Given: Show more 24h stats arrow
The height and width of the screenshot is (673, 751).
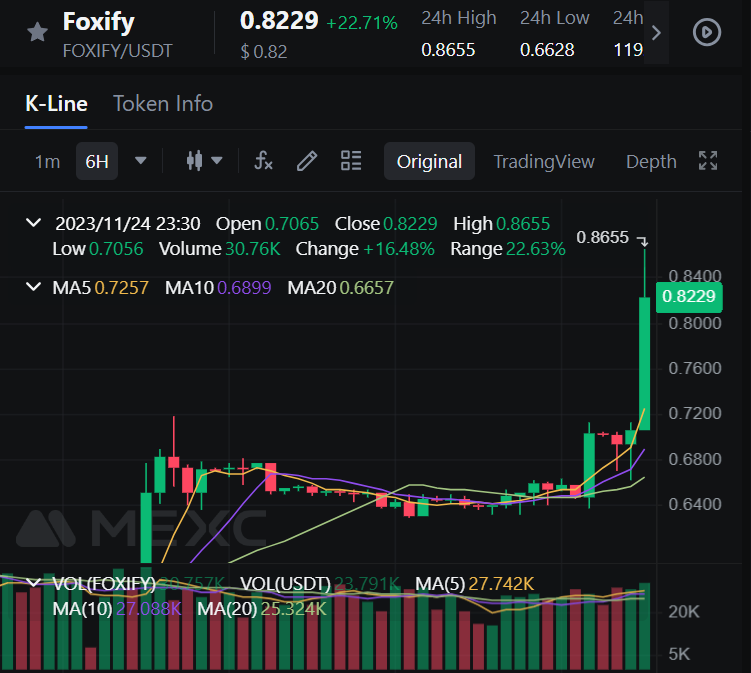Looking at the screenshot, I should pos(656,33).
